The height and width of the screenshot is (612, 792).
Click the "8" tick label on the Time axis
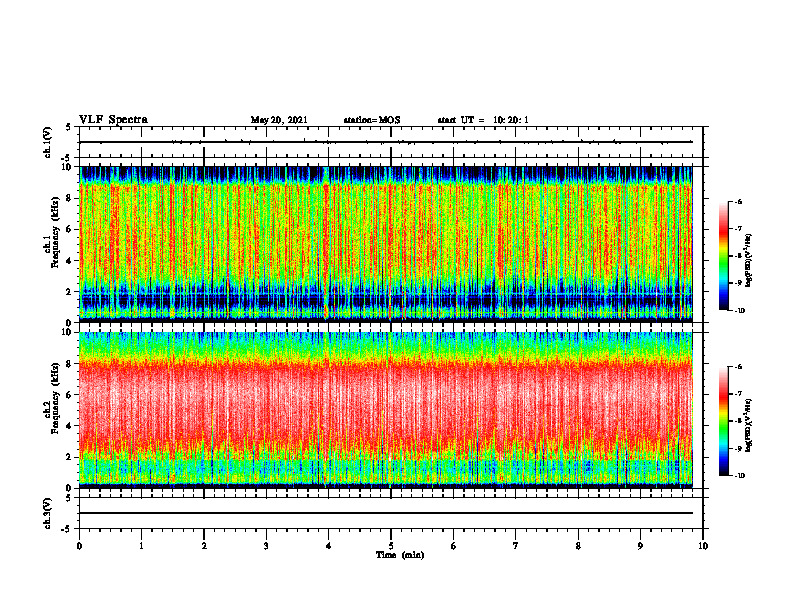click(x=578, y=546)
